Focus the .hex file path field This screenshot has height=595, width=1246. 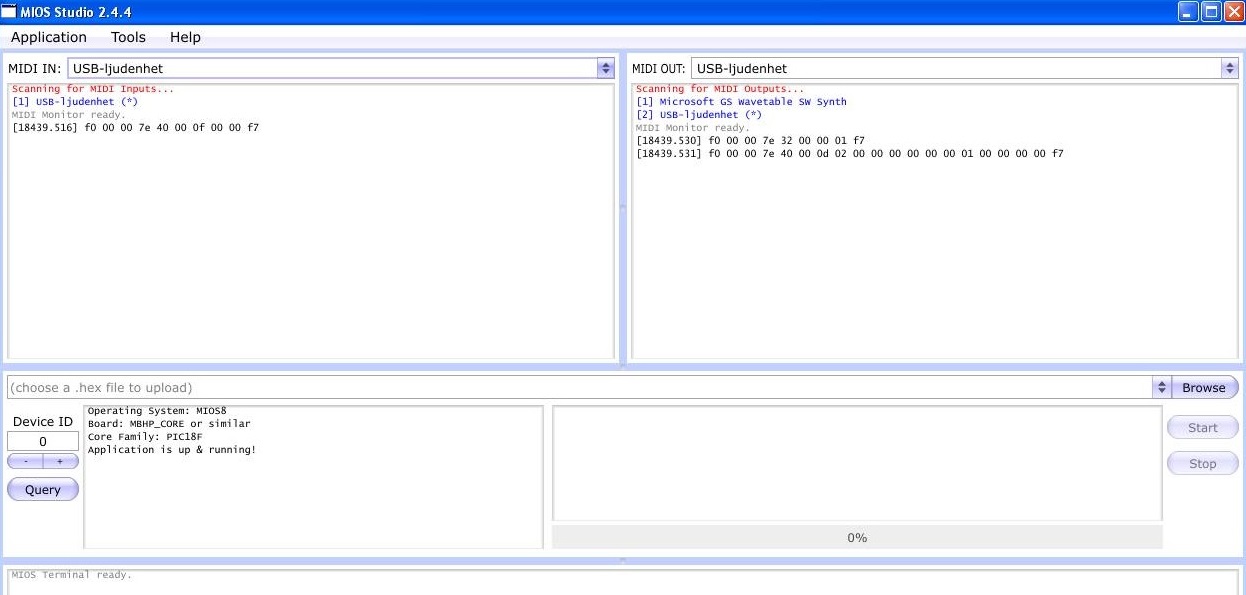coord(578,387)
